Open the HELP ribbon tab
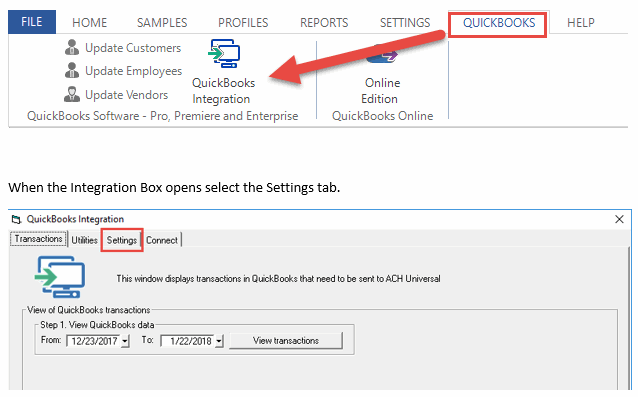Image resolution: width=638 pixels, height=397 pixels. (581, 23)
